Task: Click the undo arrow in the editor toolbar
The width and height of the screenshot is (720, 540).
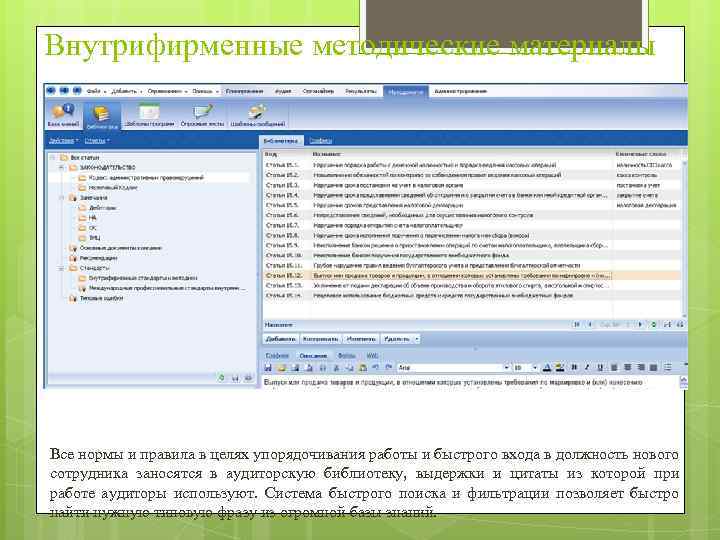Action: point(376,368)
